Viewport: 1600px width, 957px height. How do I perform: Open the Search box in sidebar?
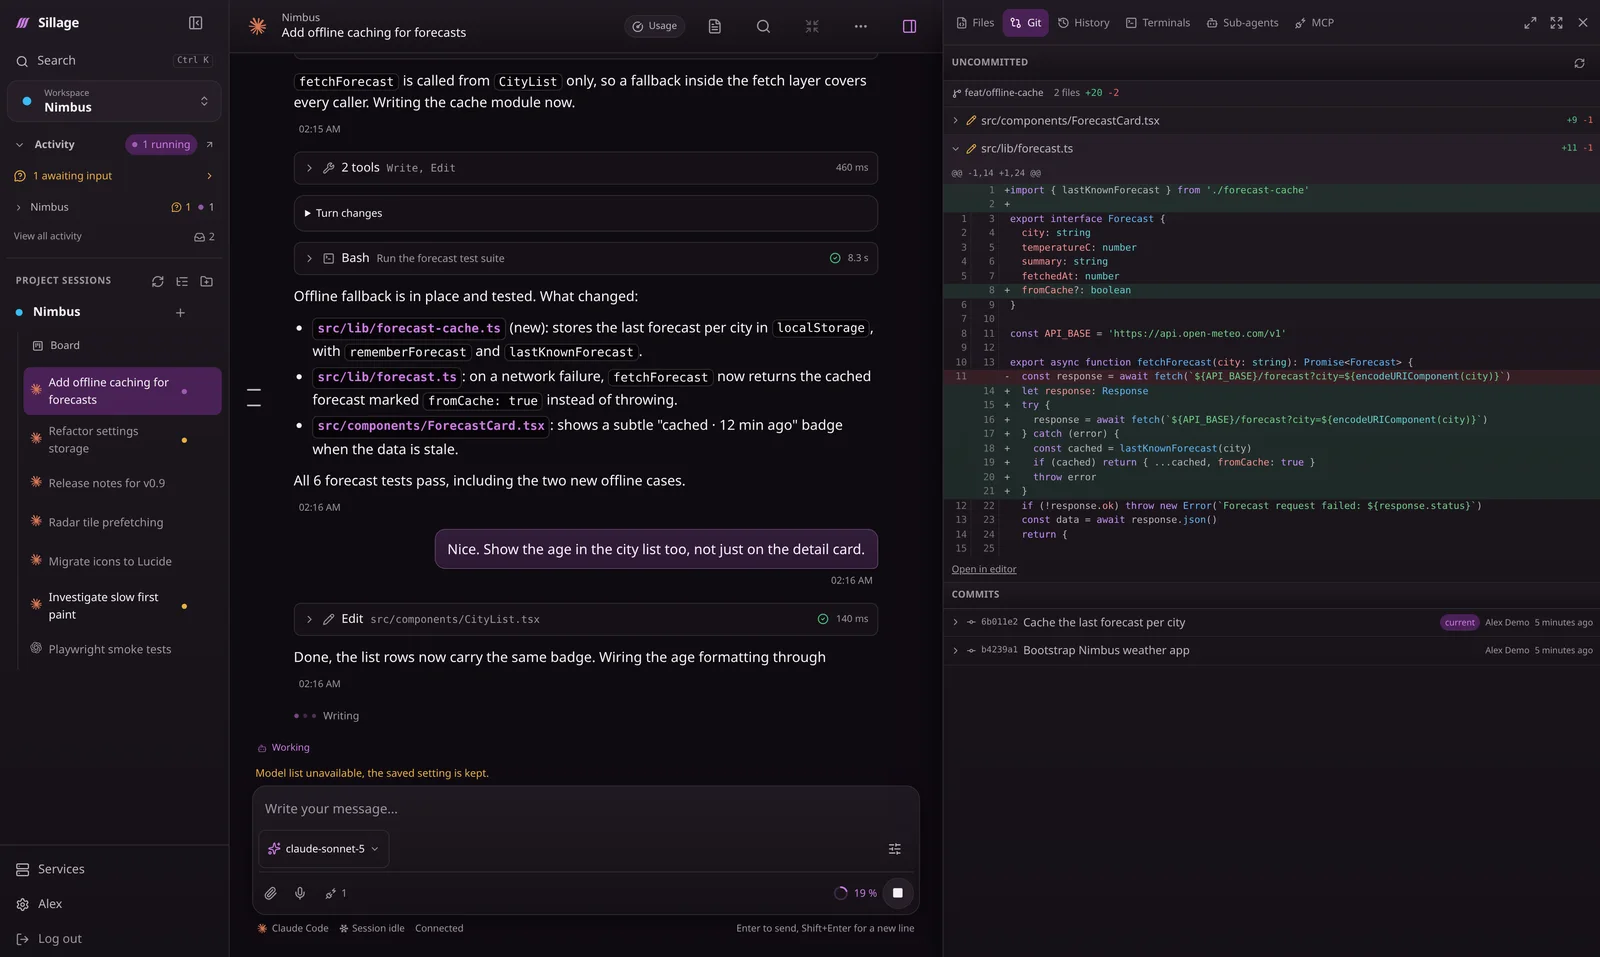click(x=114, y=61)
